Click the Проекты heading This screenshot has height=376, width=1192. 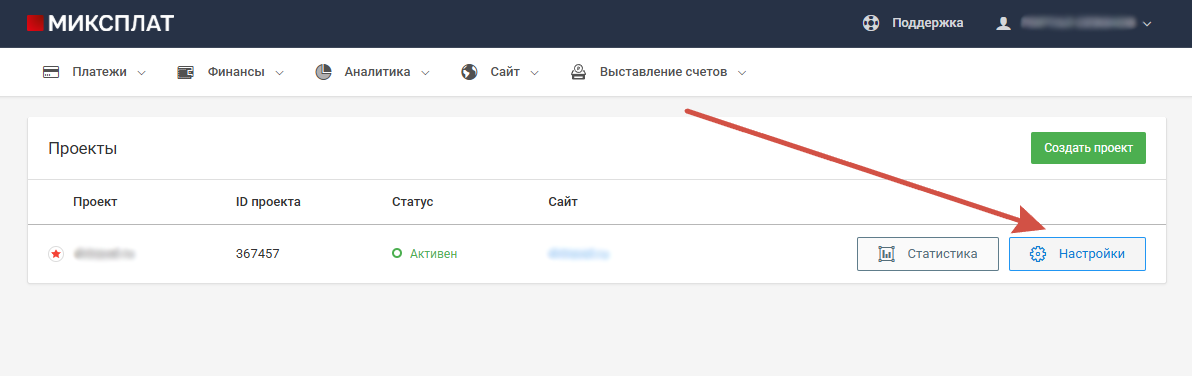click(x=83, y=149)
